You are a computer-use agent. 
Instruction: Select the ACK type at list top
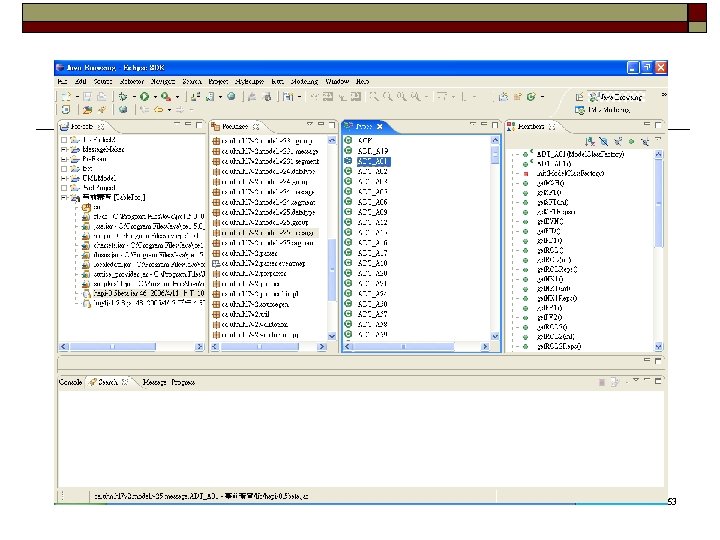pos(365,141)
